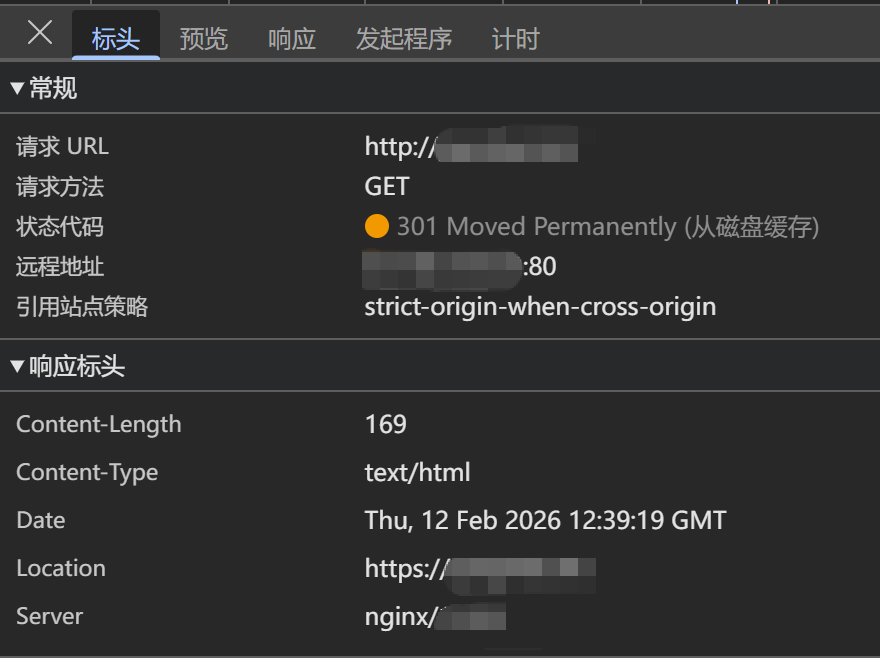This screenshot has width=880, height=658.
Task: Click the 请求 URL value
Action: [x=471, y=147]
